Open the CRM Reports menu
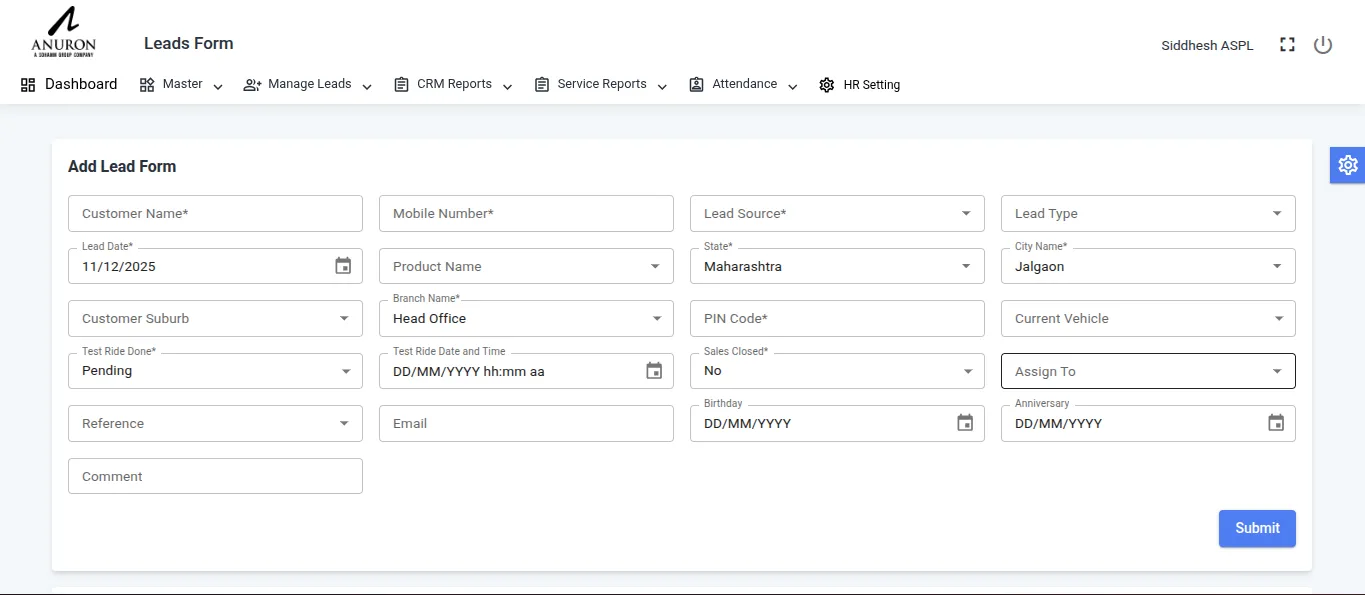1365x595 pixels. [453, 85]
